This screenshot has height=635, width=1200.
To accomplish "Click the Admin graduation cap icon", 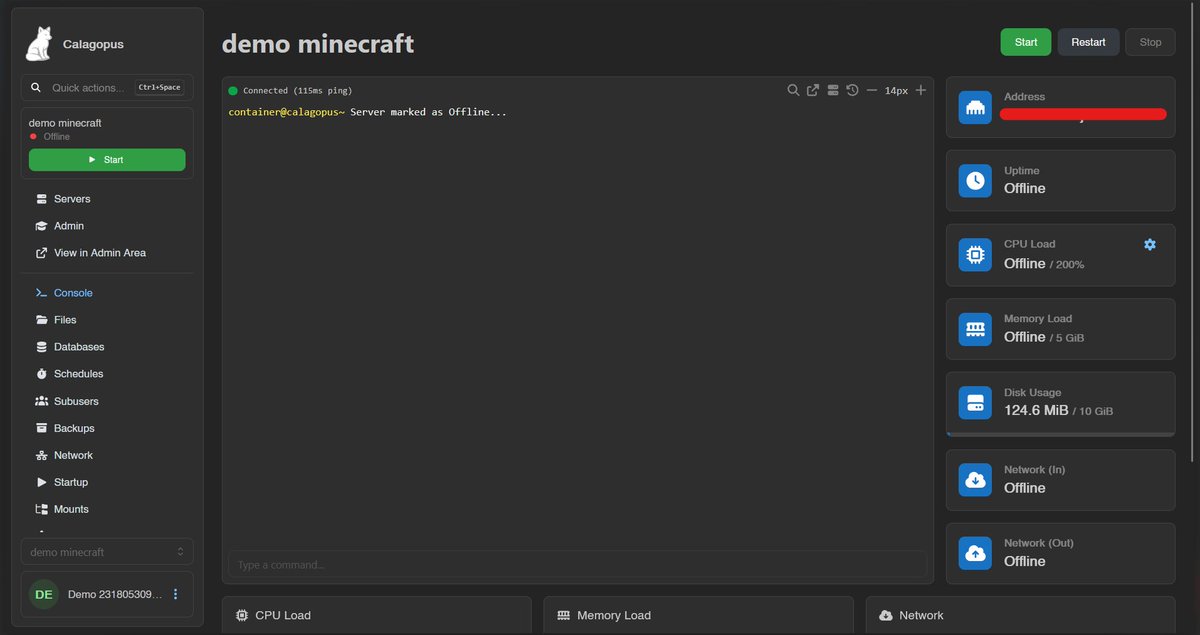I will 41,226.
